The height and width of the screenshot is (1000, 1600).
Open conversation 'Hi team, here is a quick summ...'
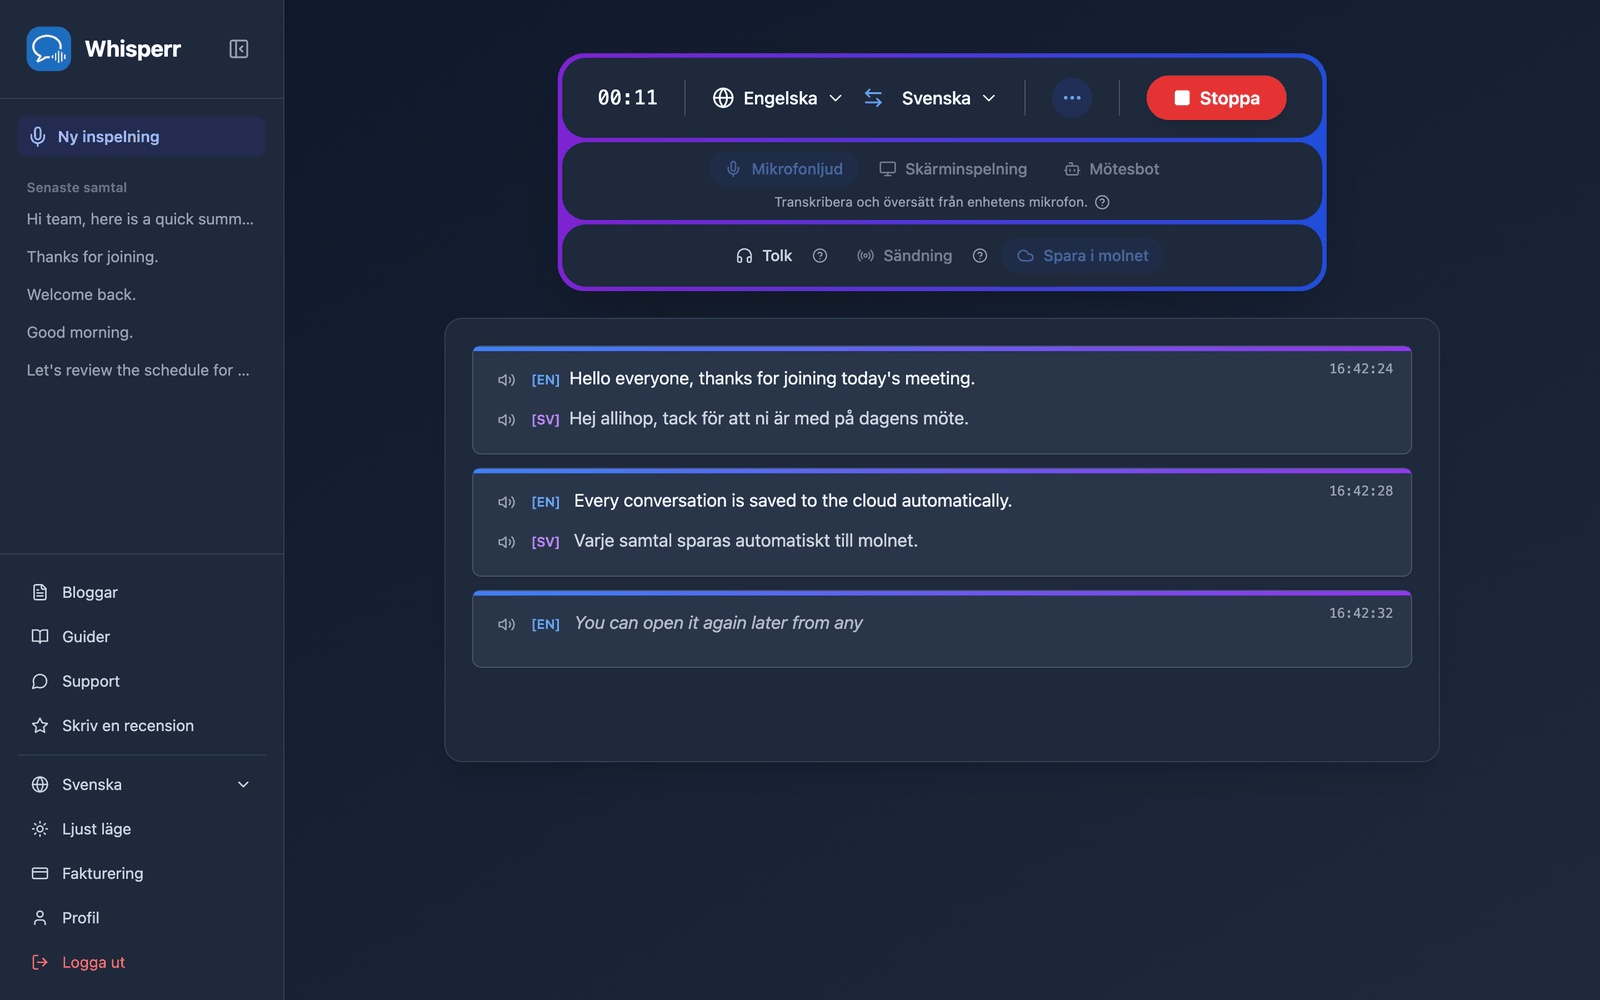[x=141, y=219]
